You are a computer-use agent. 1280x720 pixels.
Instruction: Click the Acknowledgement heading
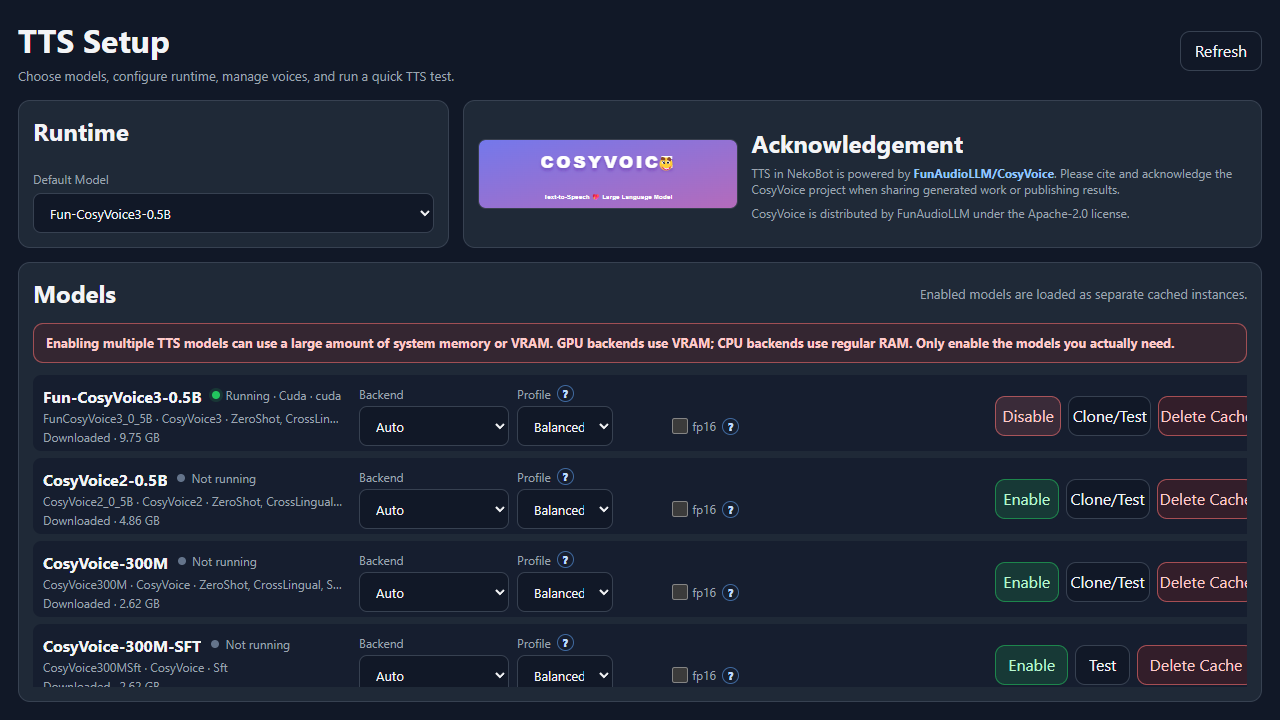pyautogui.click(x=857, y=145)
